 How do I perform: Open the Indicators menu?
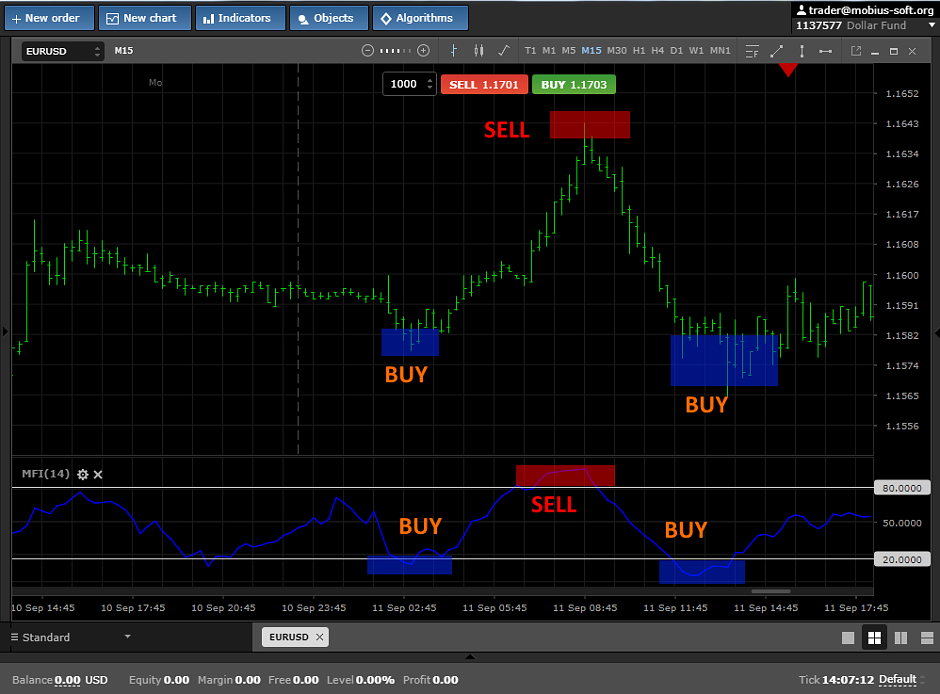click(240, 19)
